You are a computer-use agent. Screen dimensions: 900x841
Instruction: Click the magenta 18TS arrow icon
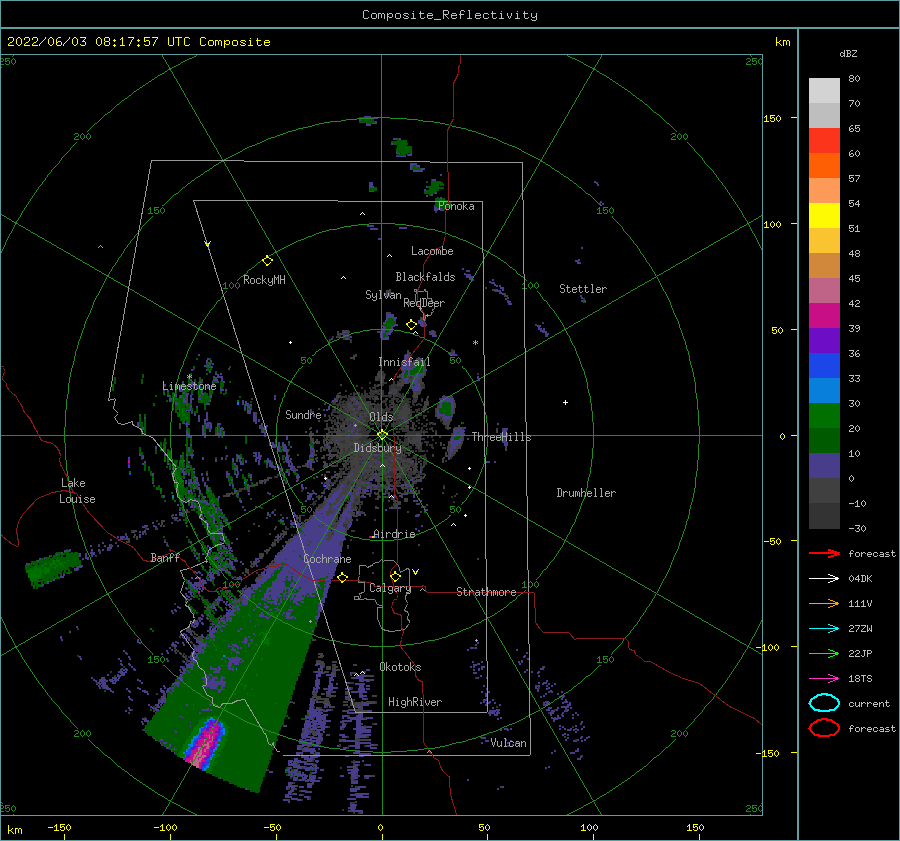[824, 679]
